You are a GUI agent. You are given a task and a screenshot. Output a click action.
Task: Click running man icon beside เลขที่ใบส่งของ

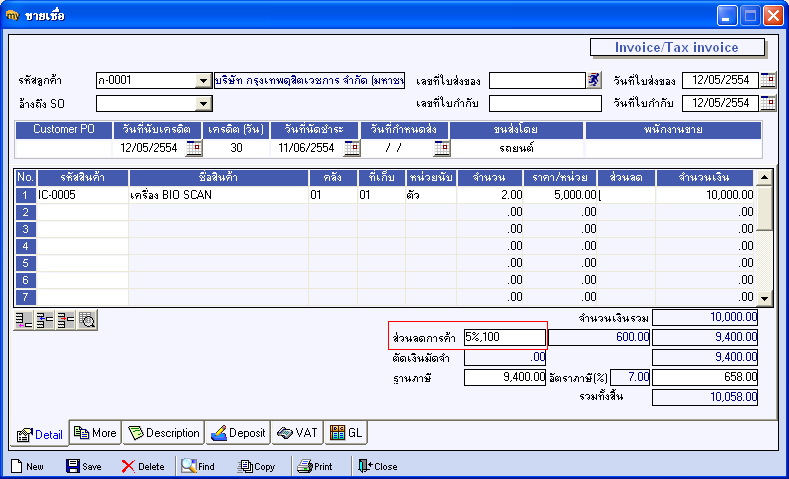pyautogui.click(x=594, y=80)
